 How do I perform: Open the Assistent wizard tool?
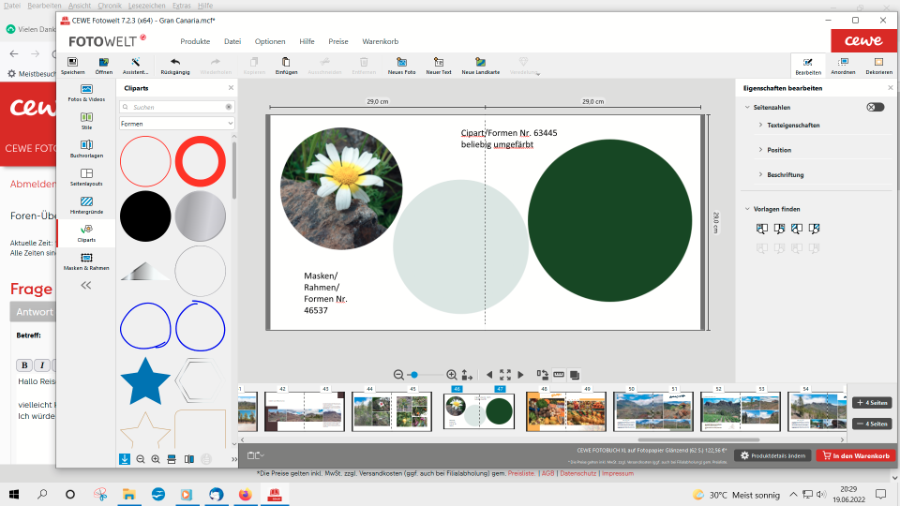pyautogui.click(x=135, y=65)
